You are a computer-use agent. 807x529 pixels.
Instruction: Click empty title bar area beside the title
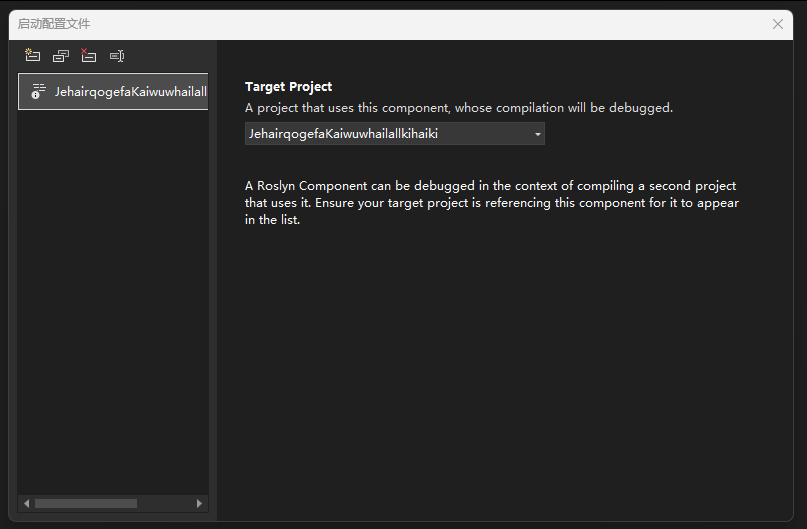400,24
